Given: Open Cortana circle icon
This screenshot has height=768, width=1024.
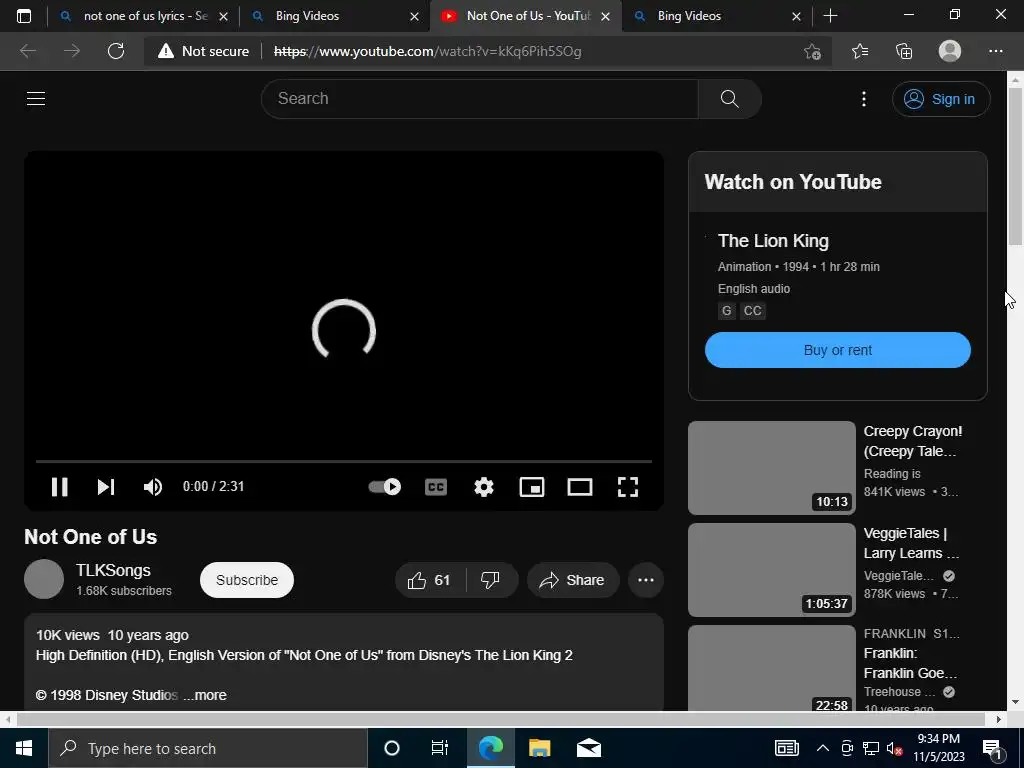Looking at the screenshot, I should 392,748.
